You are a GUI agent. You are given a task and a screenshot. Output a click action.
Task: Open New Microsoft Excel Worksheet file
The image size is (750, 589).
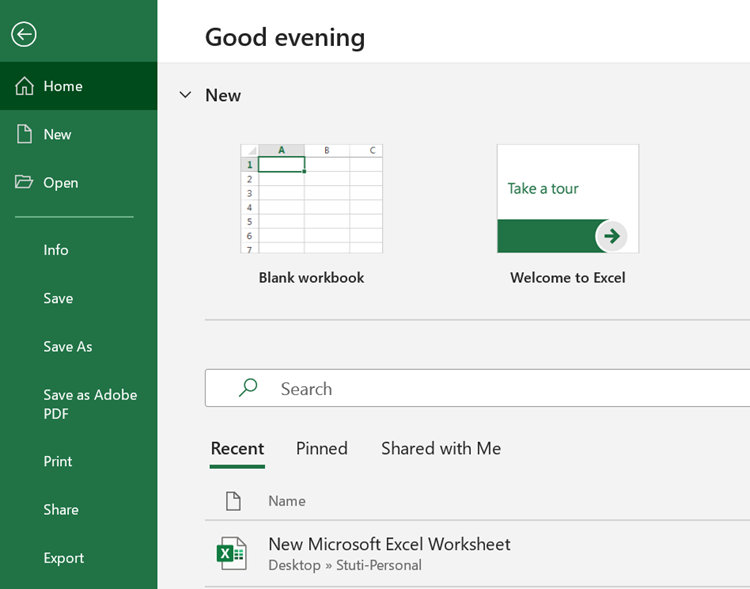[389, 544]
